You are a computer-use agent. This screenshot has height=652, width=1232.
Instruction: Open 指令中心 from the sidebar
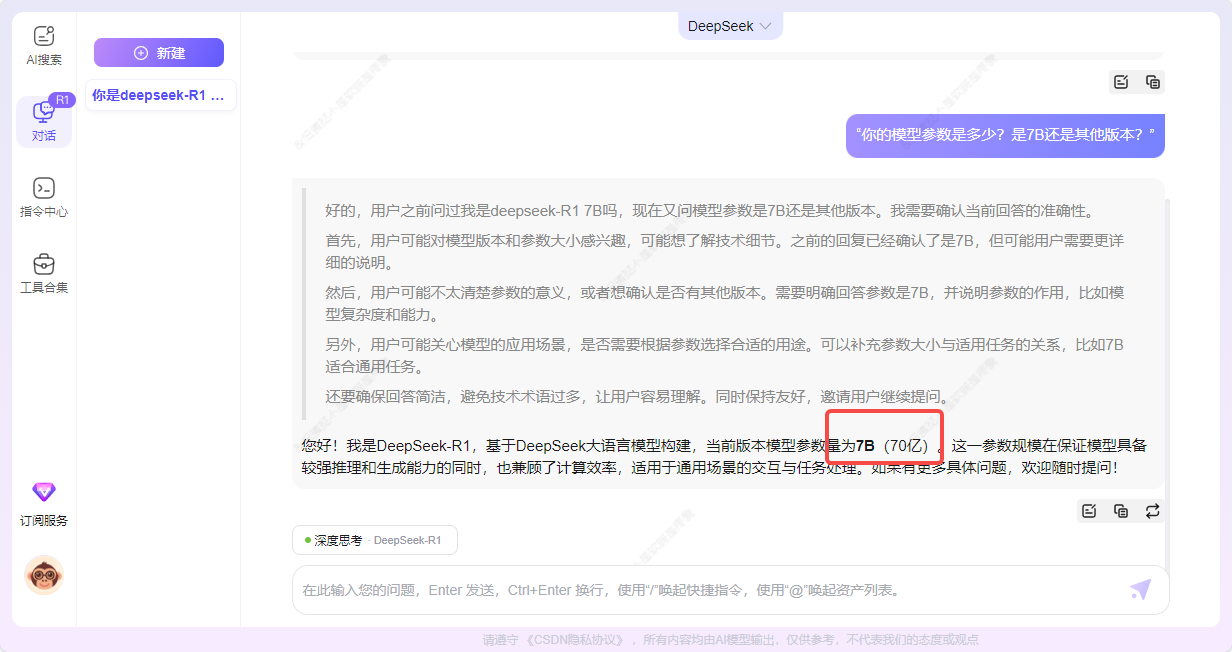pos(44,198)
